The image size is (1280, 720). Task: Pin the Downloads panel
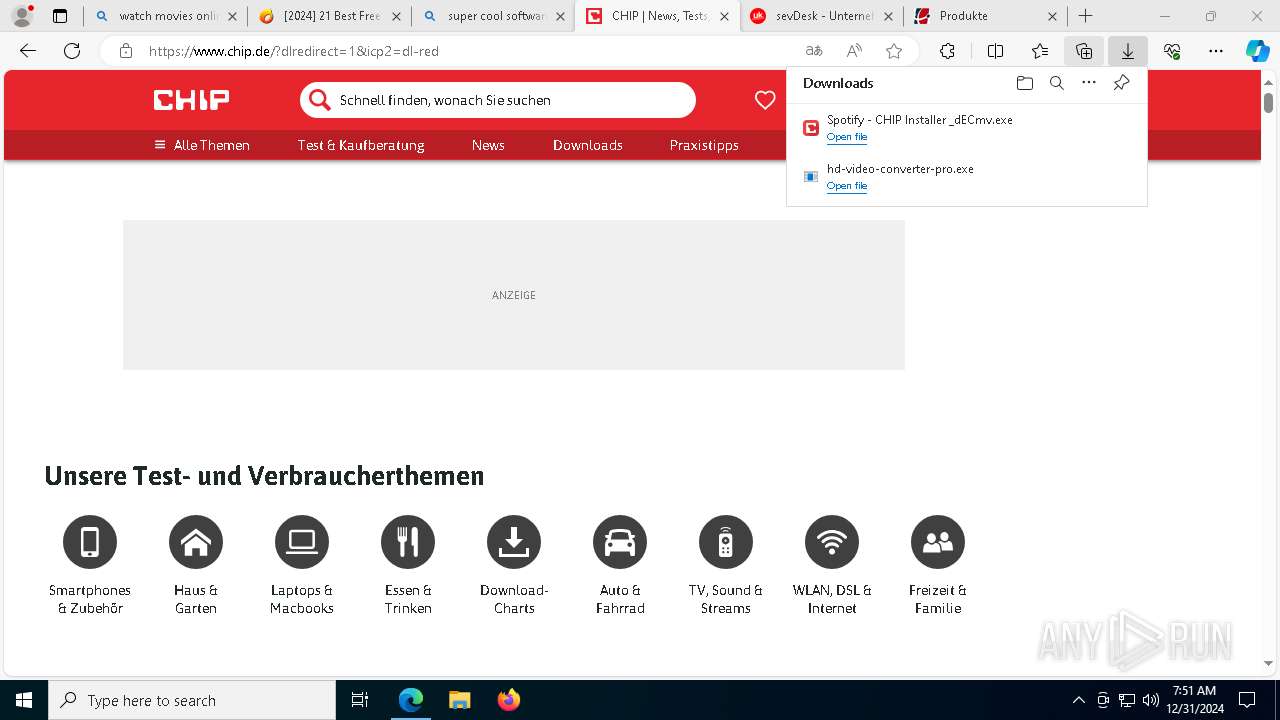coord(1121,83)
